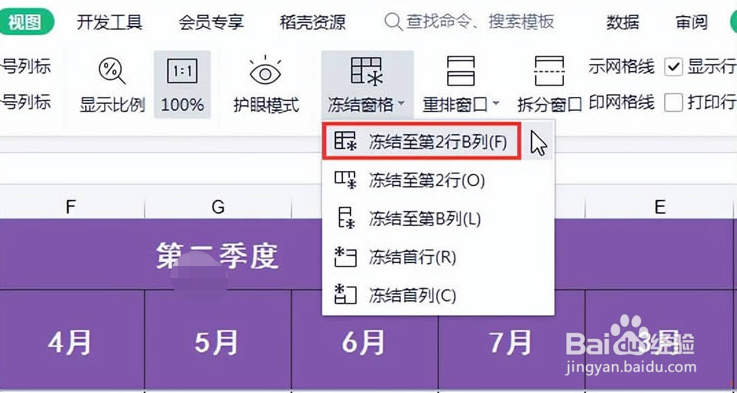Select the 7月 cell

click(512, 342)
